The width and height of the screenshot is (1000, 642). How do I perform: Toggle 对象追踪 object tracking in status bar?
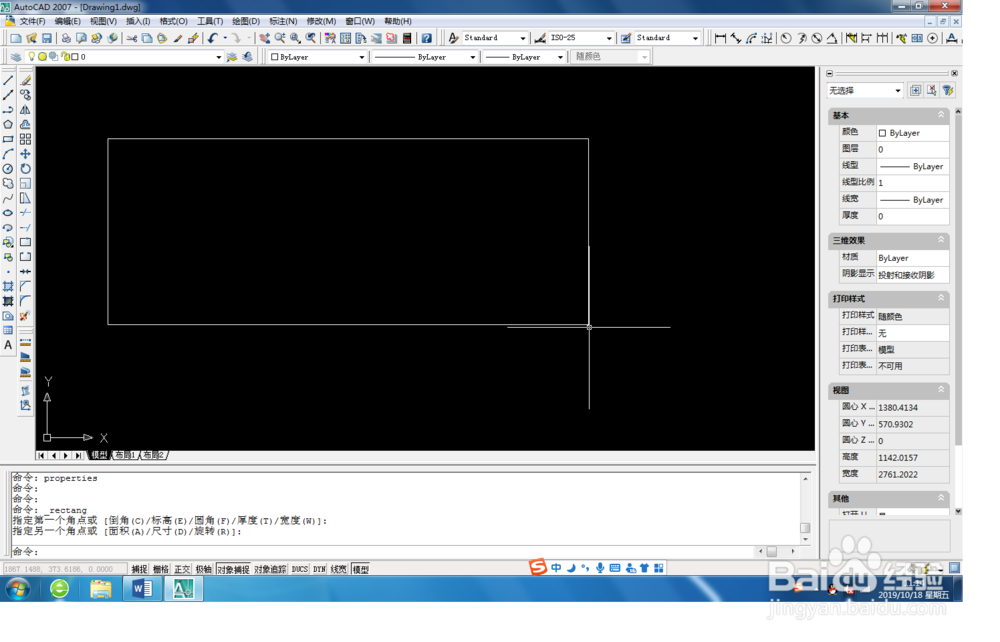point(270,569)
